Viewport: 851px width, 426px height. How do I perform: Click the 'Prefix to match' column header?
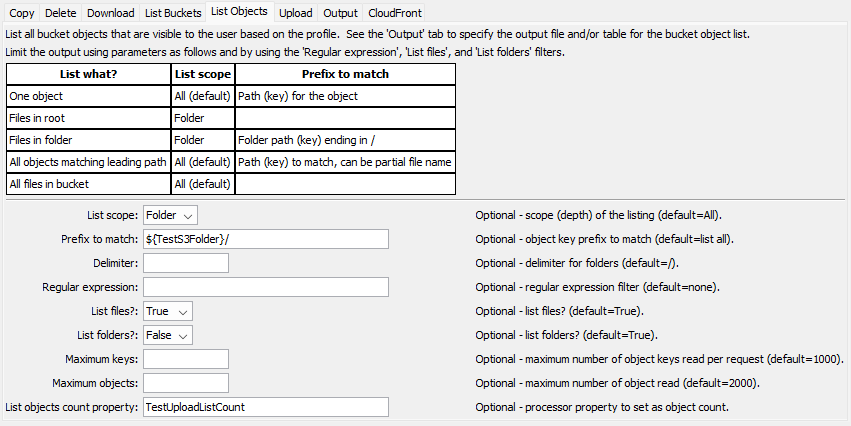pos(345,74)
